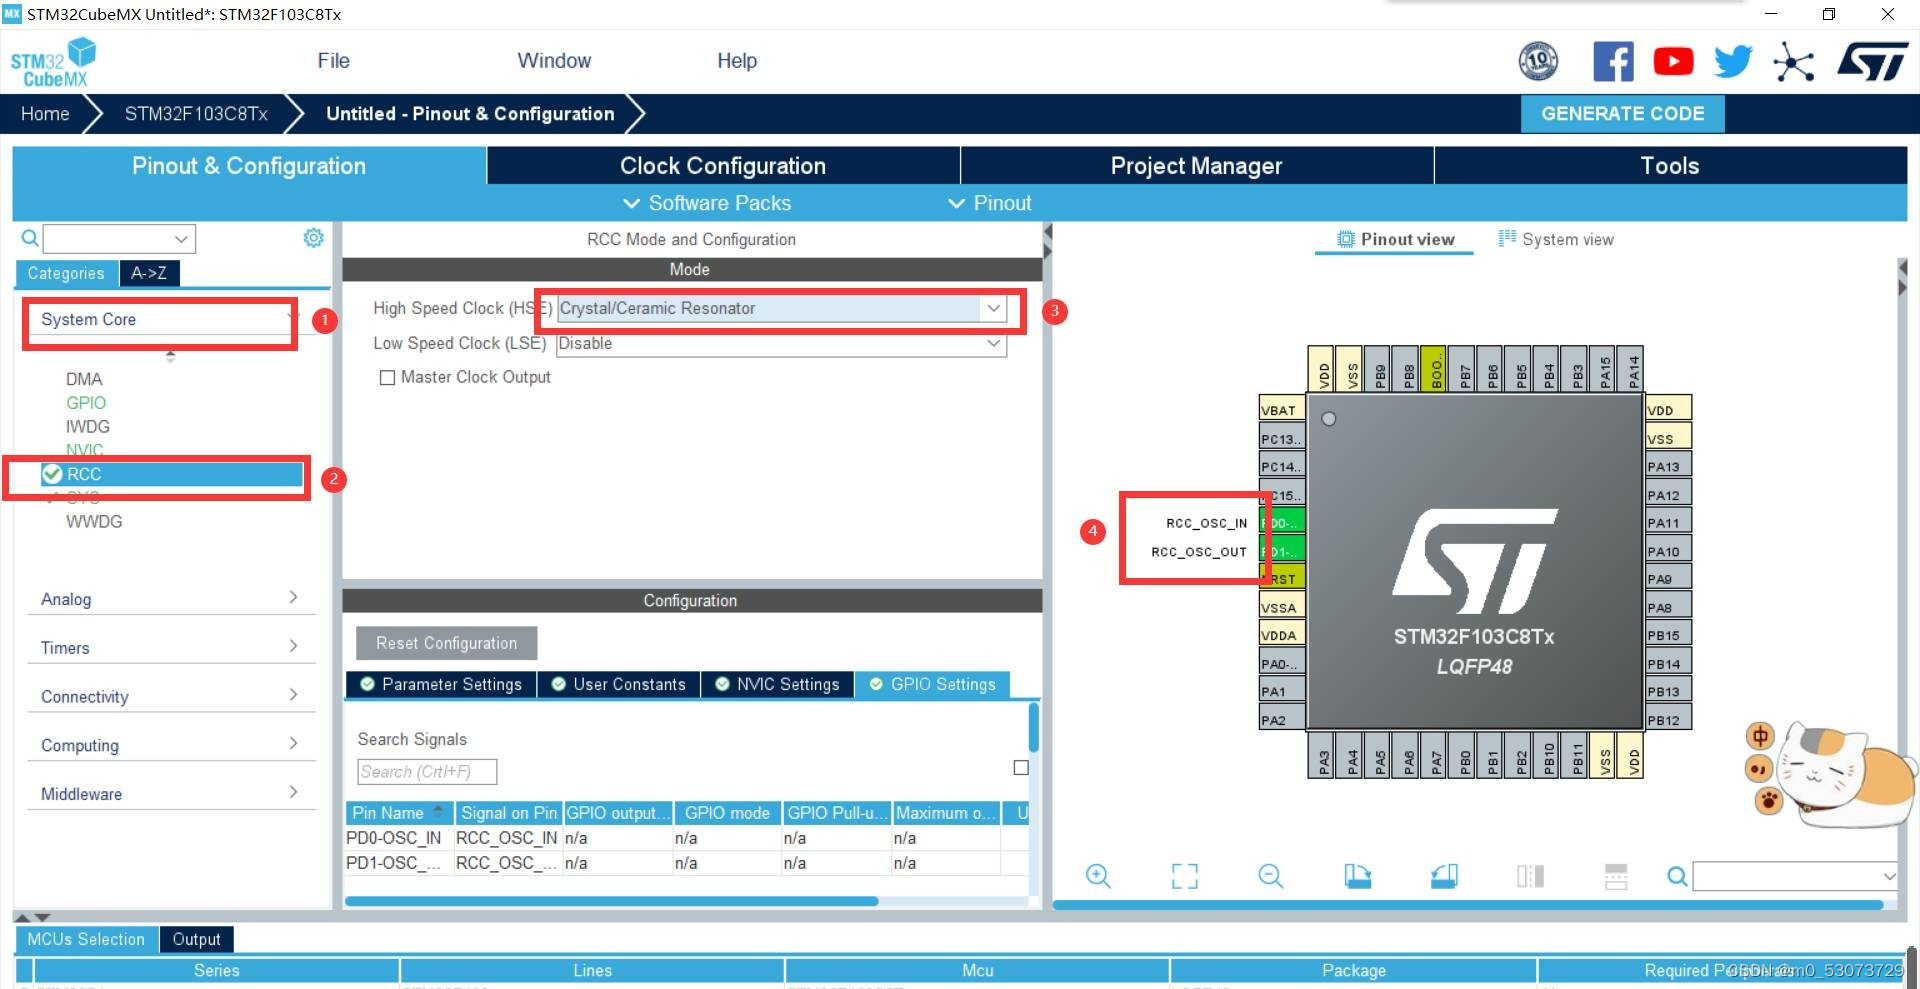The height and width of the screenshot is (989, 1920).
Task: Open the Low Speed Clock (LSE) dropdown
Action: click(x=993, y=344)
